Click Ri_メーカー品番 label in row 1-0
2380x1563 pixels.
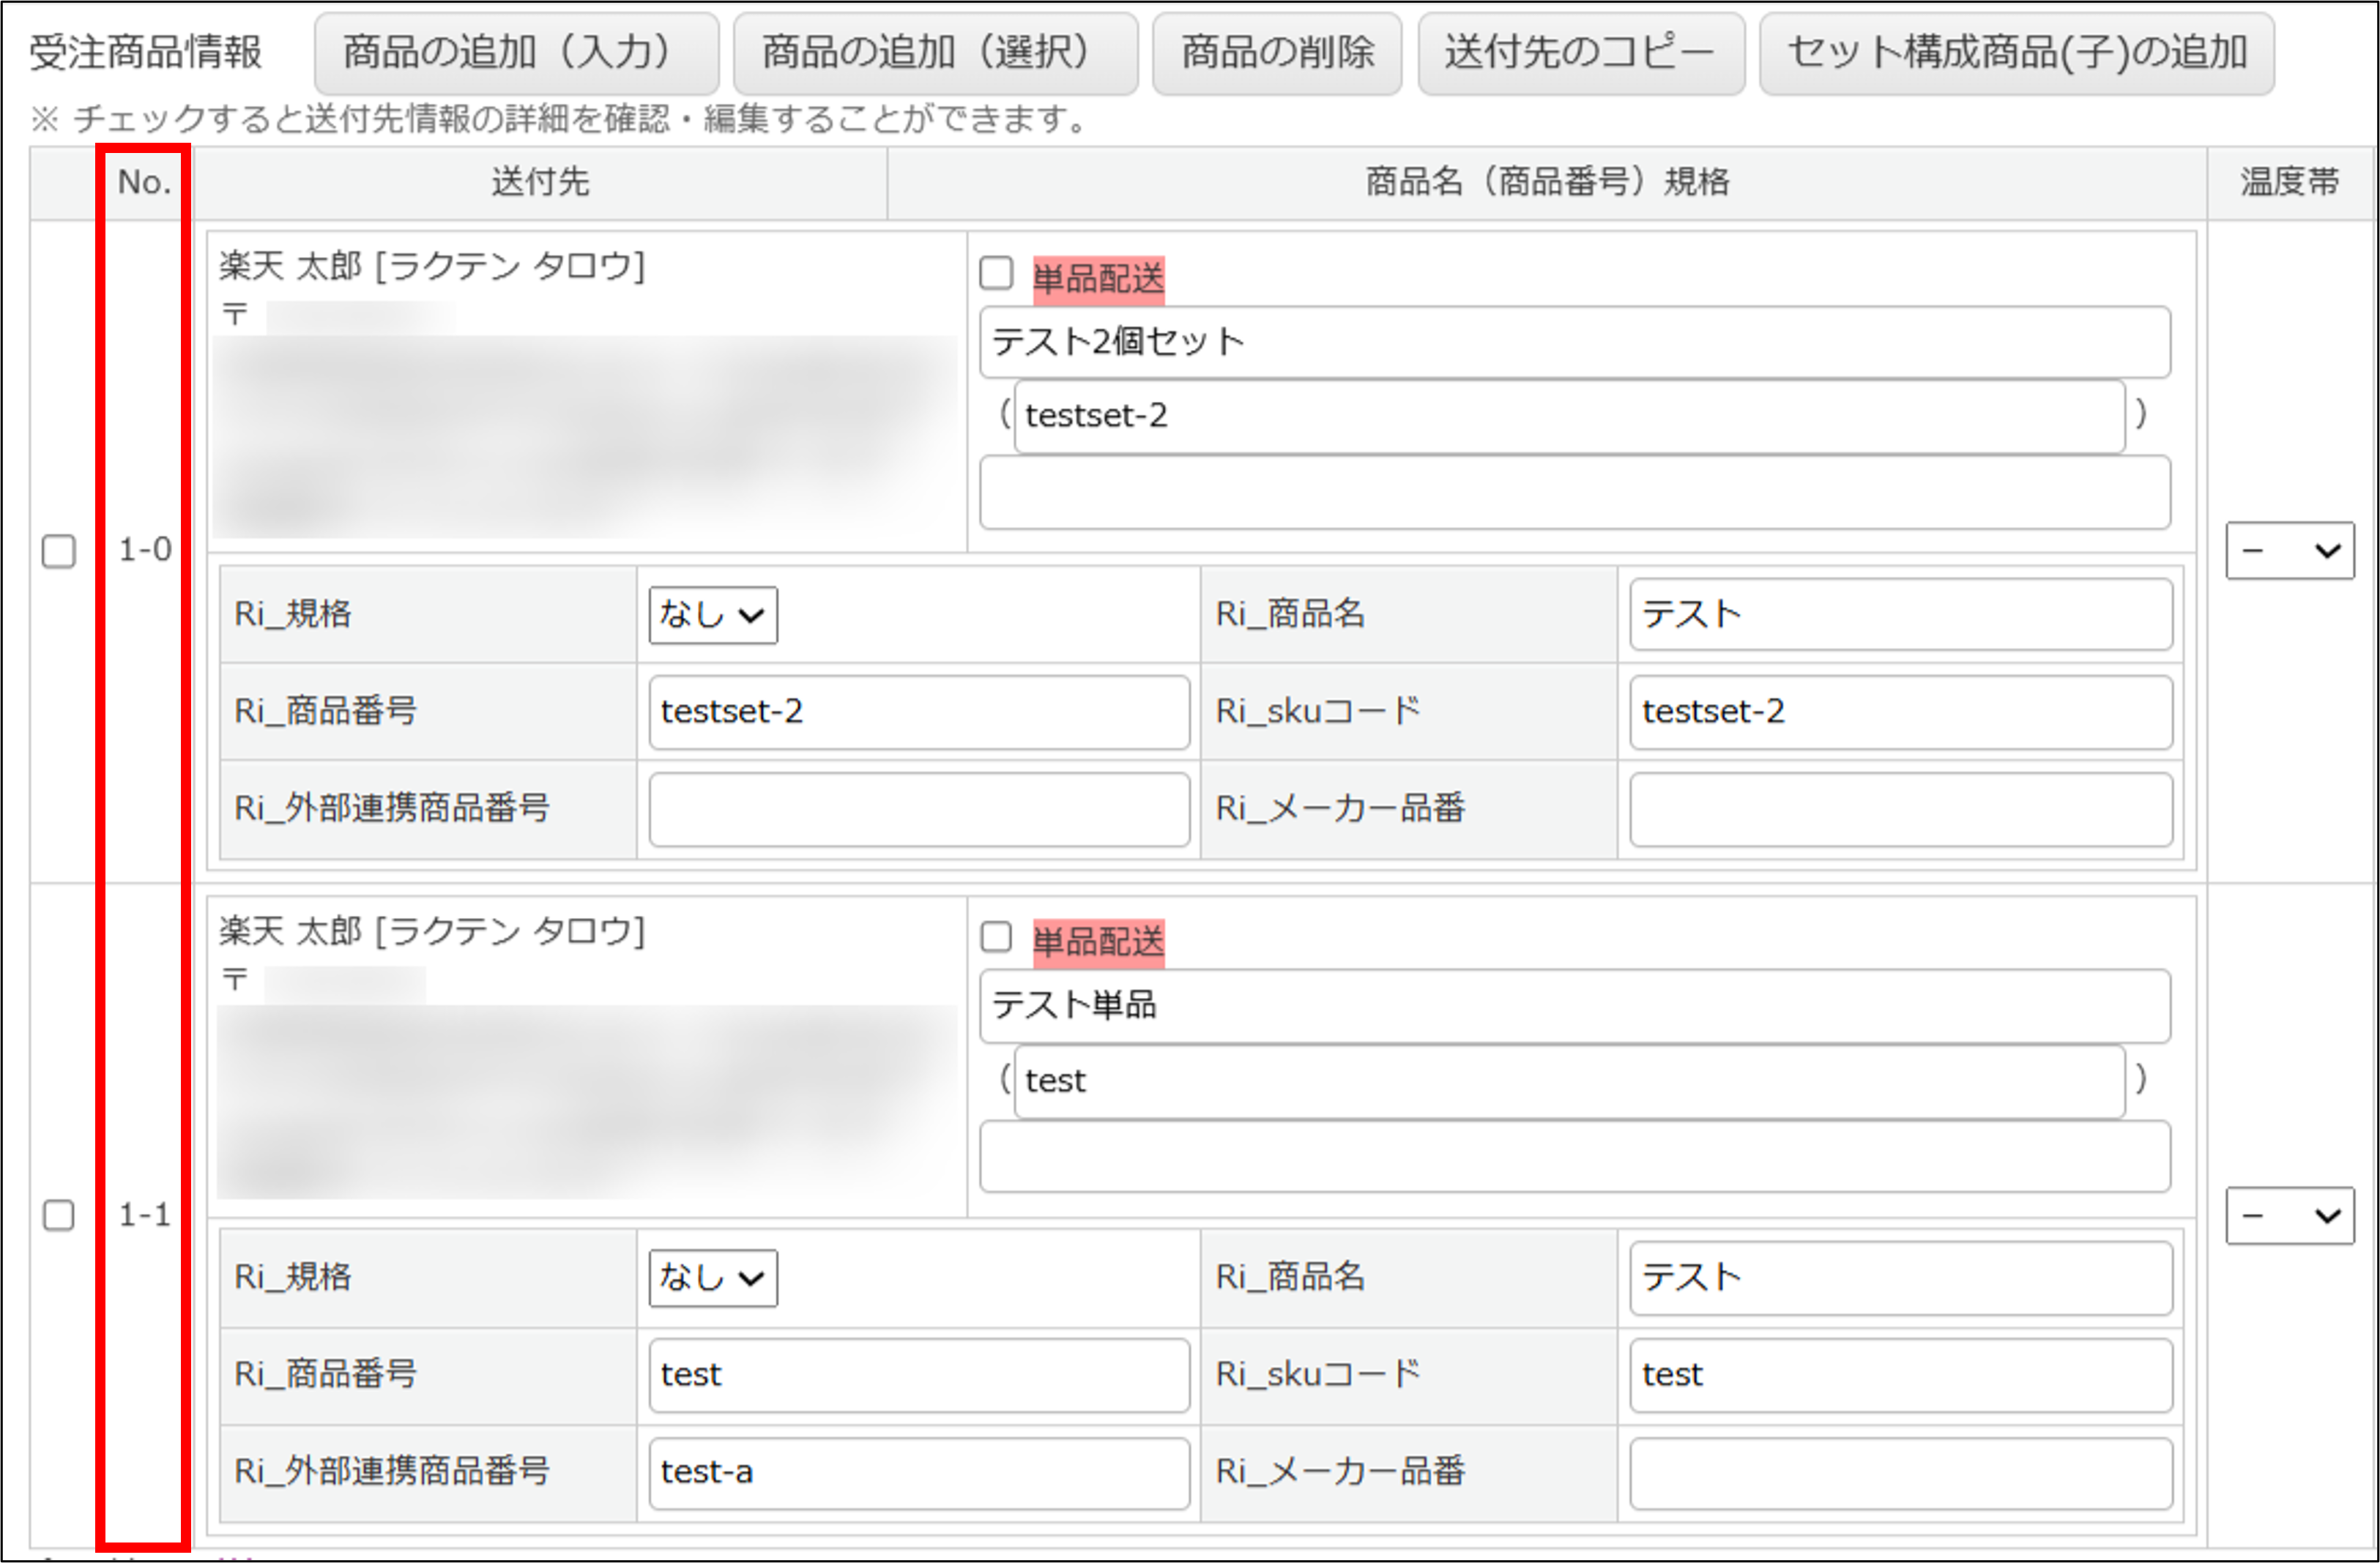pyautogui.click(x=1340, y=809)
